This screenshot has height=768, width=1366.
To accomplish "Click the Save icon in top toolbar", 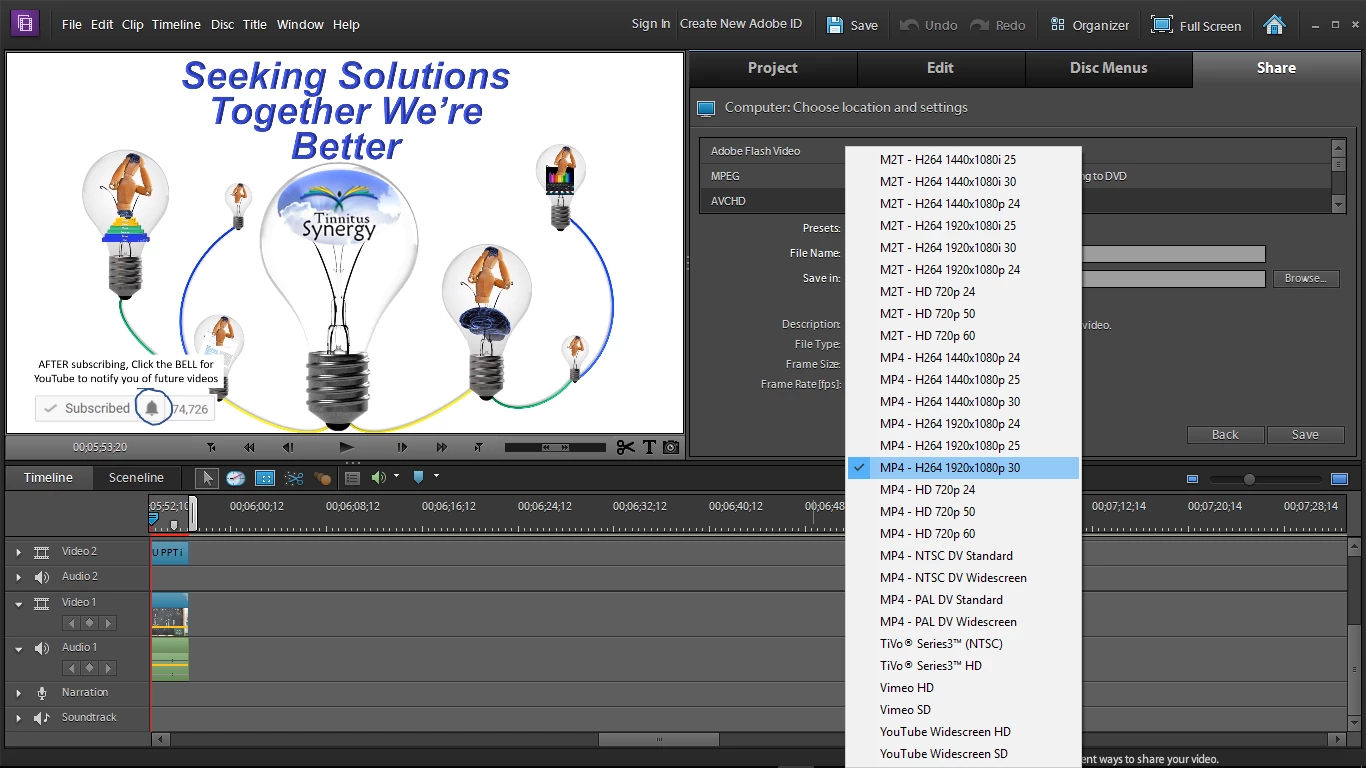I will (x=834, y=25).
